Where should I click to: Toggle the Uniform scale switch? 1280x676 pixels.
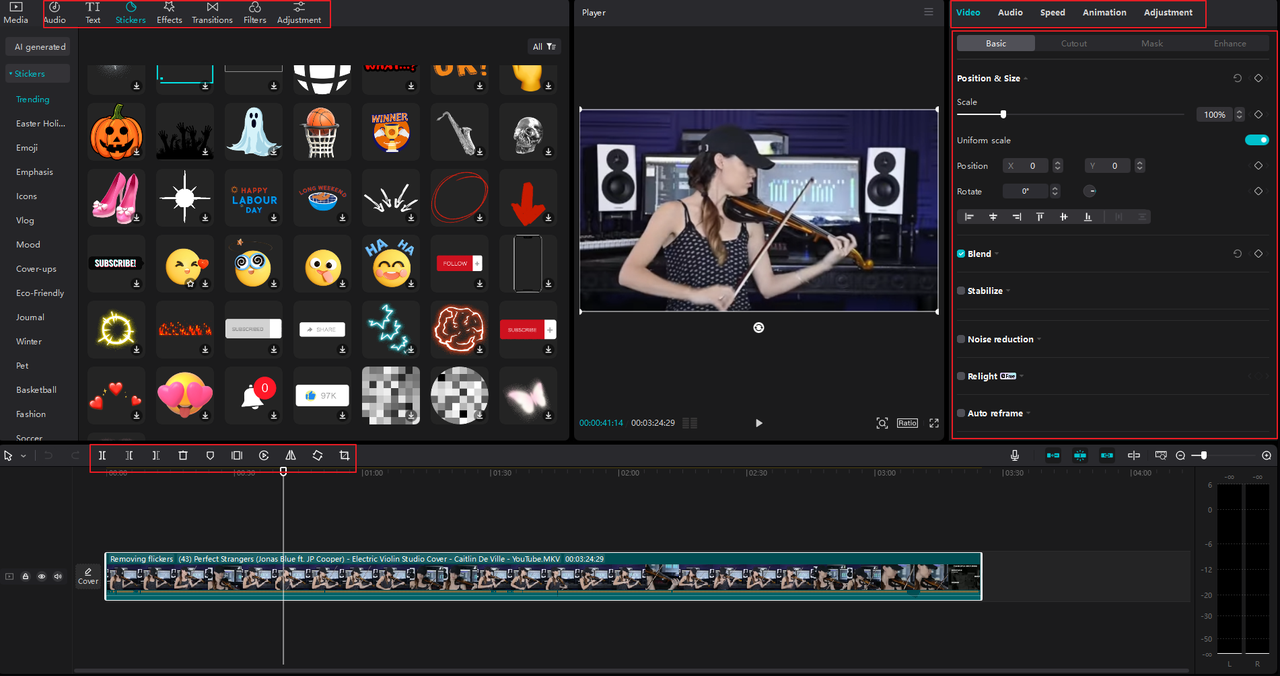(1257, 140)
